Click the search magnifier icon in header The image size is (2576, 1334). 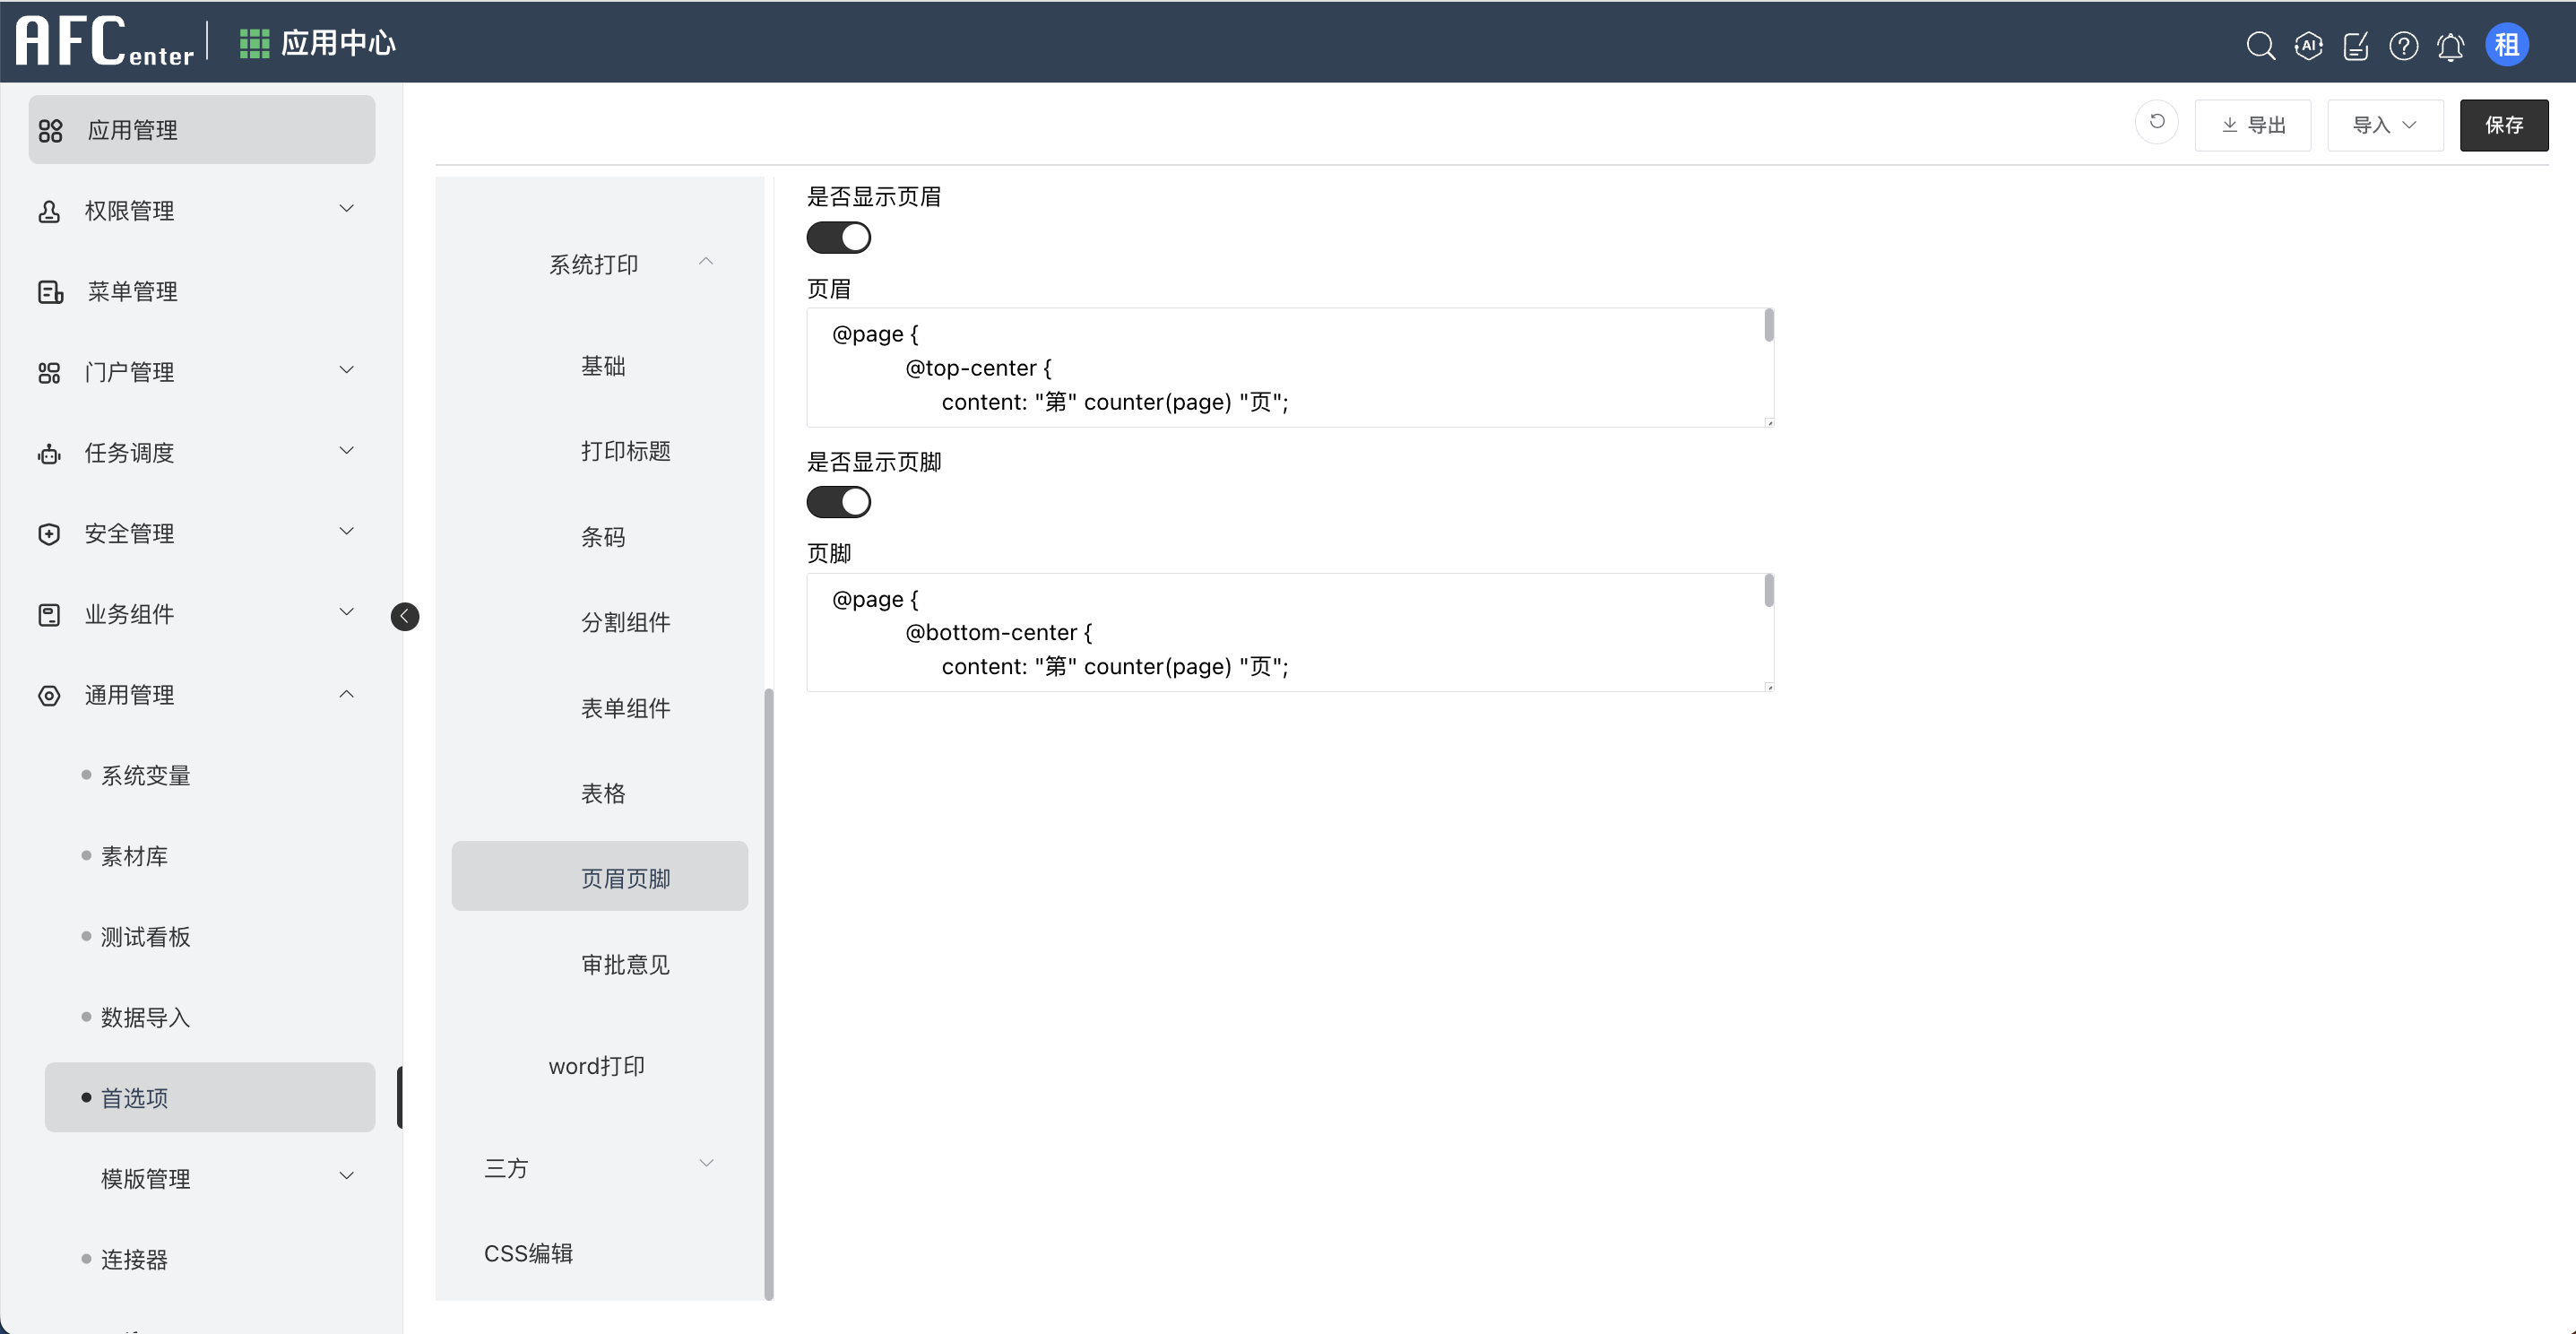[2260, 46]
